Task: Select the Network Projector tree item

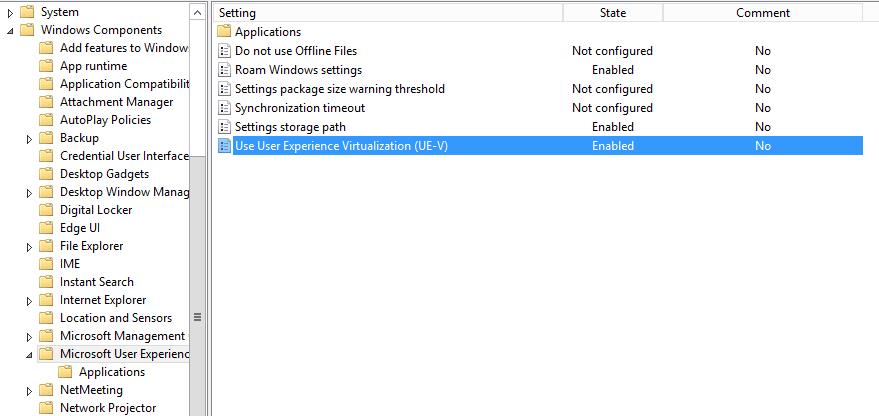Action: pyautogui.click(x=108, y=408)
